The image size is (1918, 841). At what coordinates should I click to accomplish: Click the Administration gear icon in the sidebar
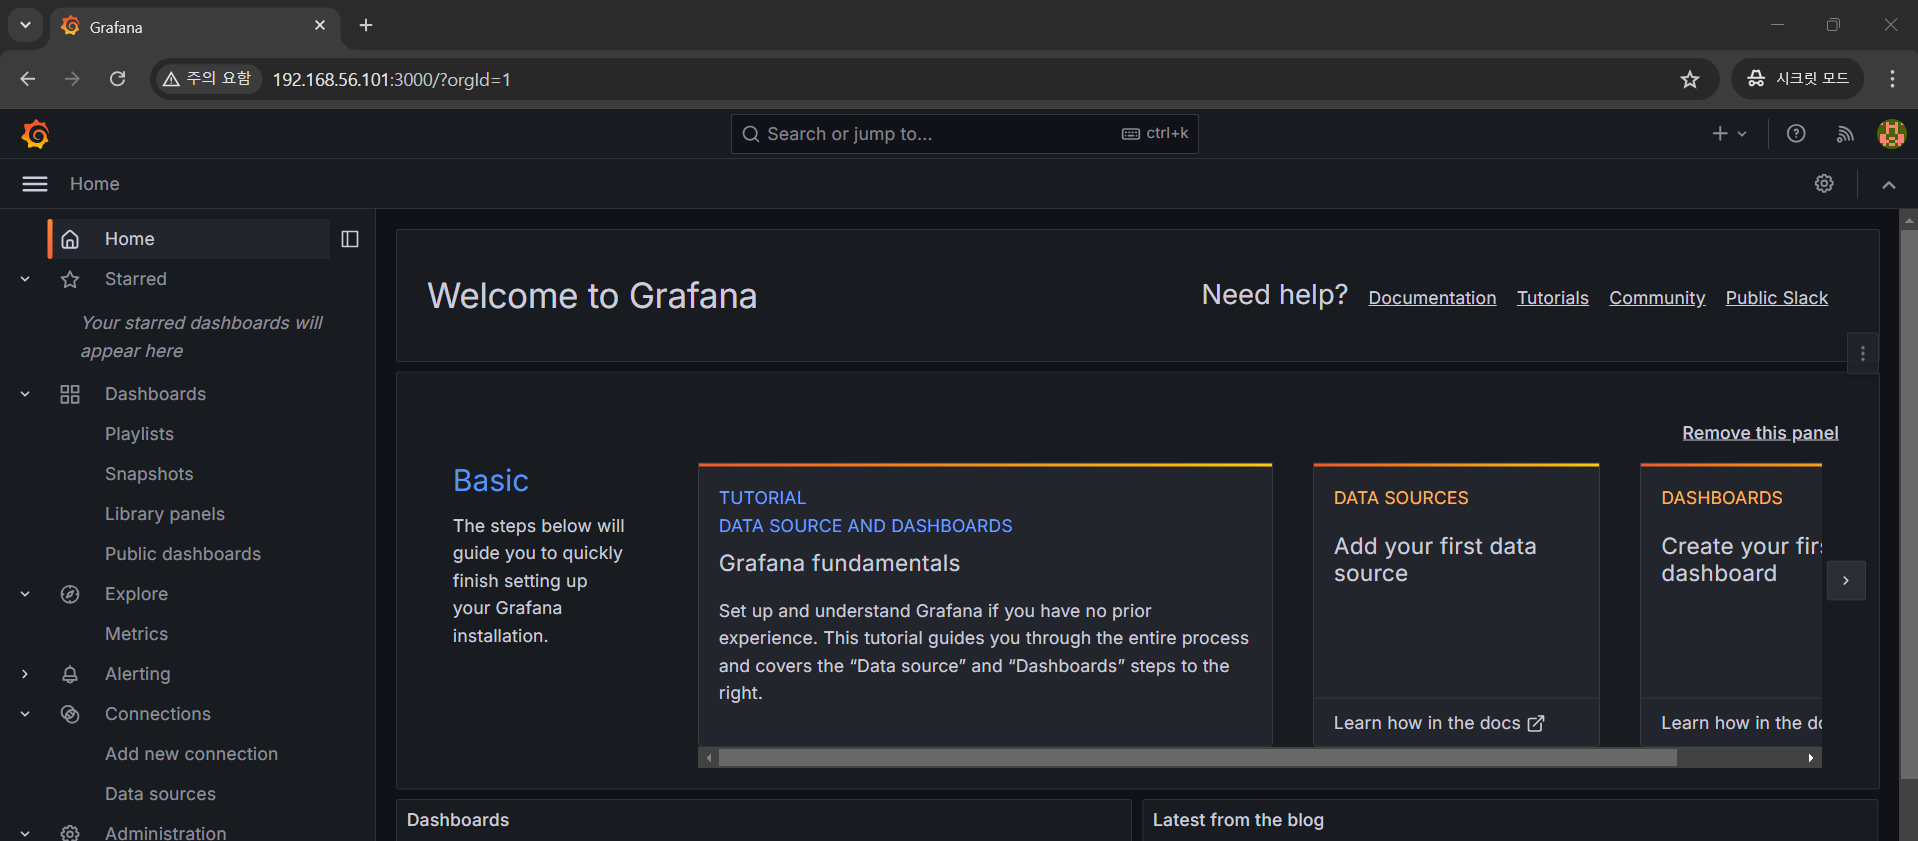pos(70,832)
